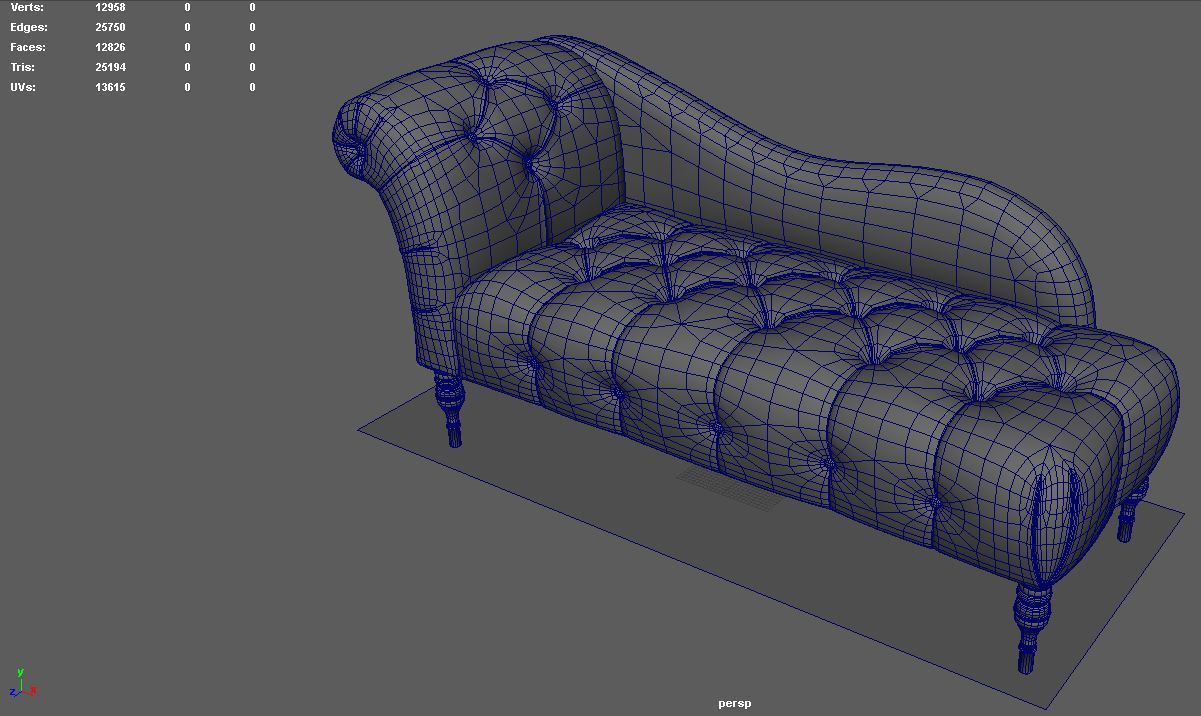Viewport: 1201px width, 716px height.
Task: Click the Edges label in the HUD
Action: click(x=28, y=27)
